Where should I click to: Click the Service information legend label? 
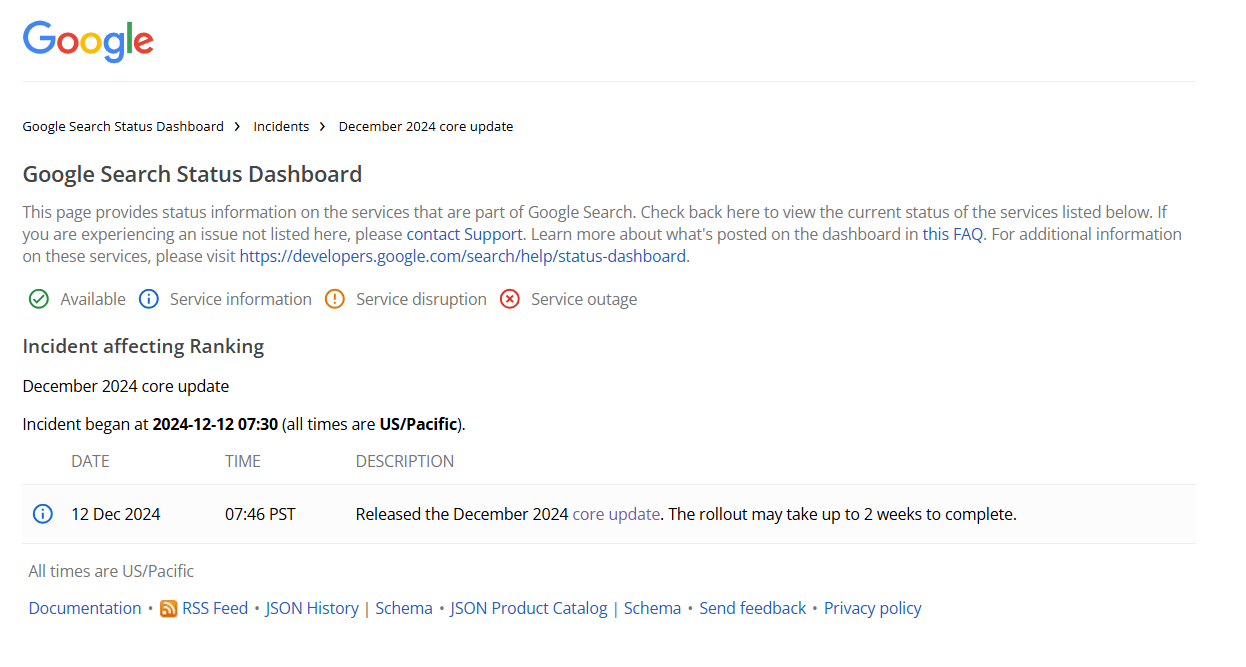[x=241, y=299]
